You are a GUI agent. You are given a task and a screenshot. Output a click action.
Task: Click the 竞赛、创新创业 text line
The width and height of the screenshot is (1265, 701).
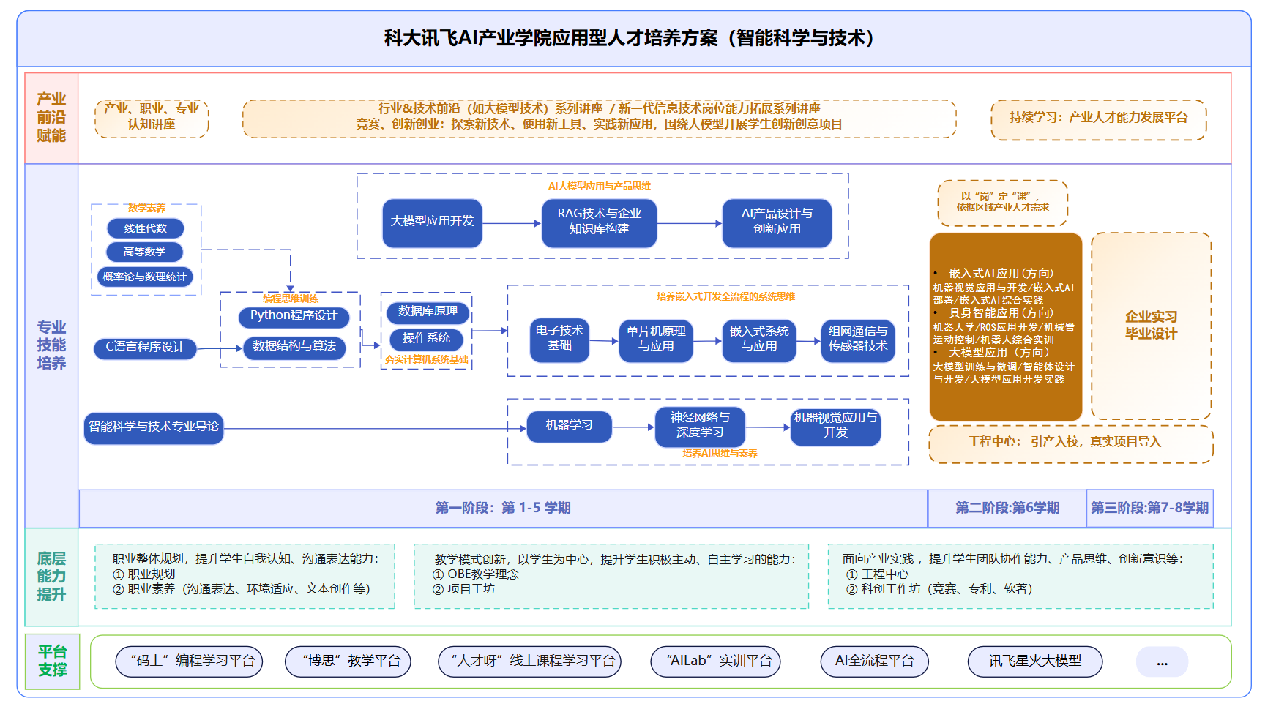[600, 125]
